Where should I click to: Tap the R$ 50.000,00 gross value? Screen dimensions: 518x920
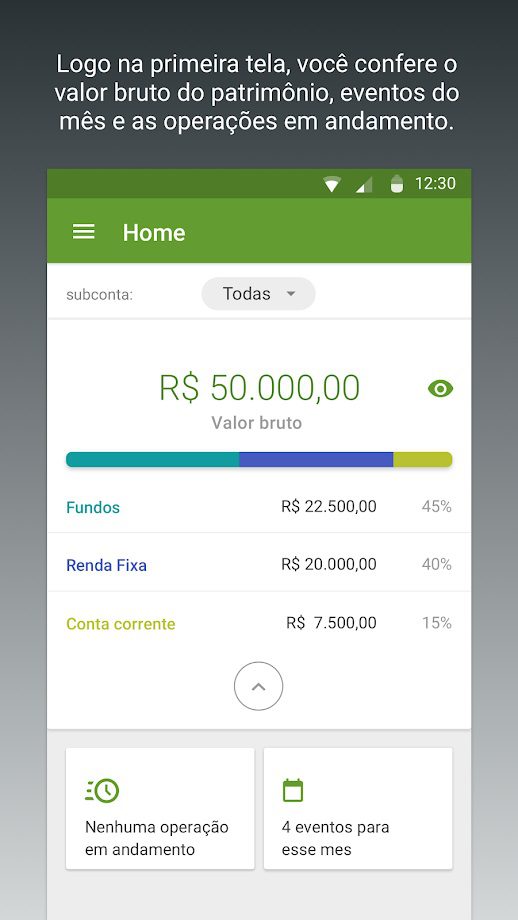(x=259, y=387)
